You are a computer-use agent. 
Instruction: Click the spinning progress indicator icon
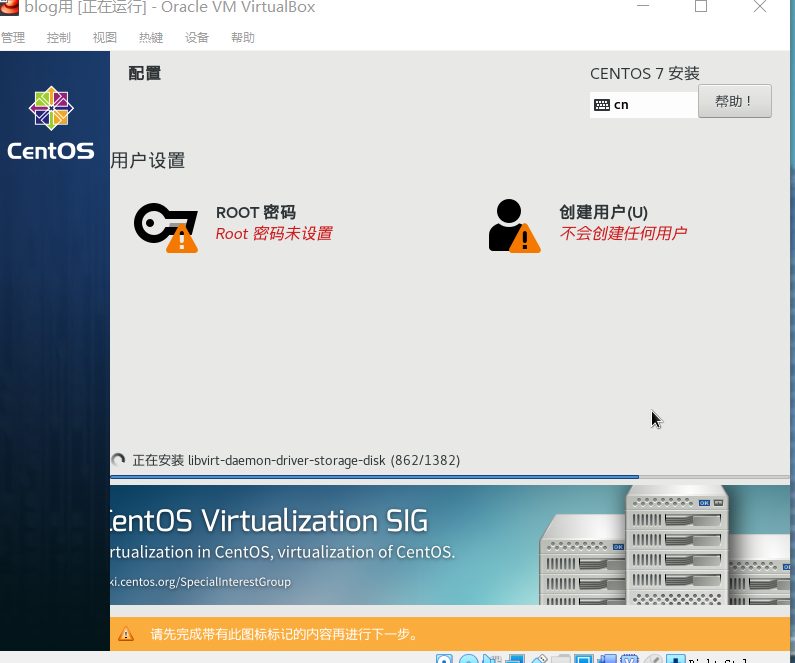[x=118, y=460]
